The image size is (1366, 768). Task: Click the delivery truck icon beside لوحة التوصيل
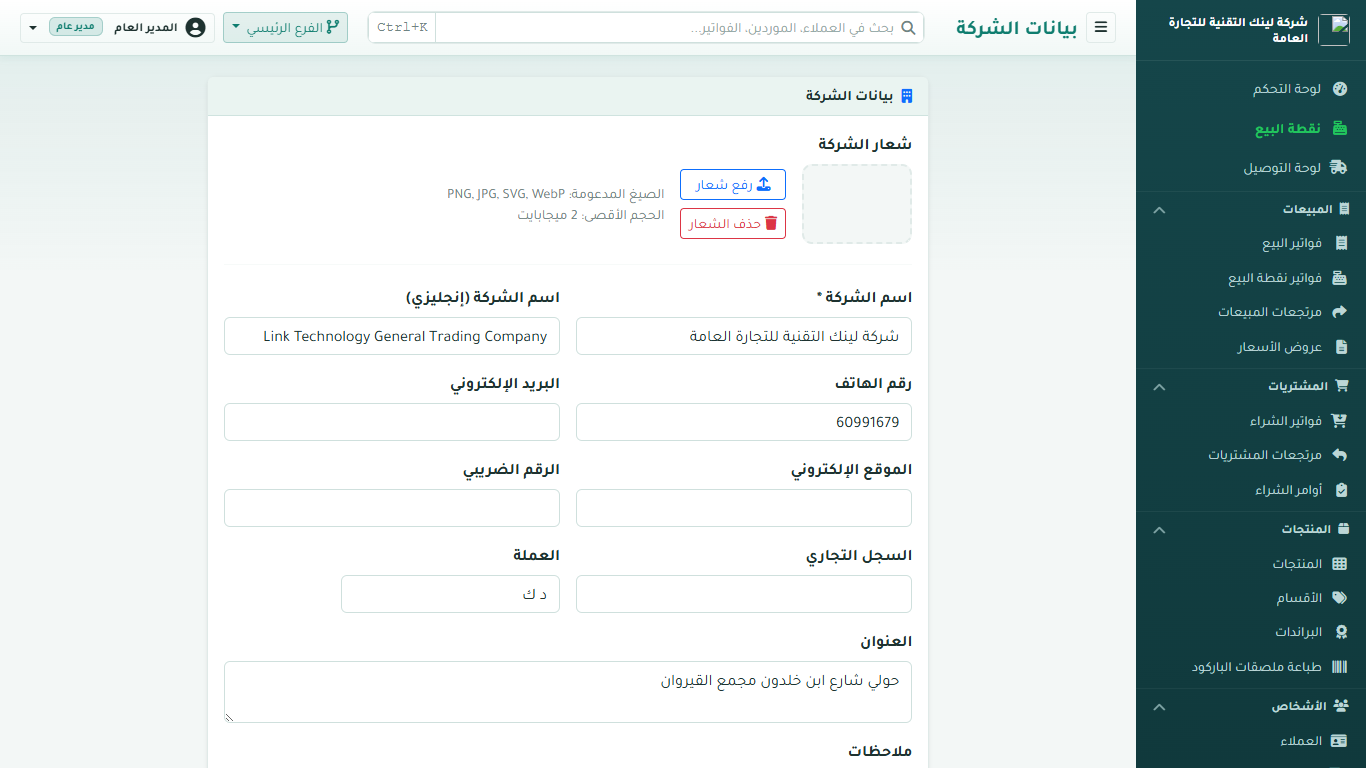click(1339, 168)
